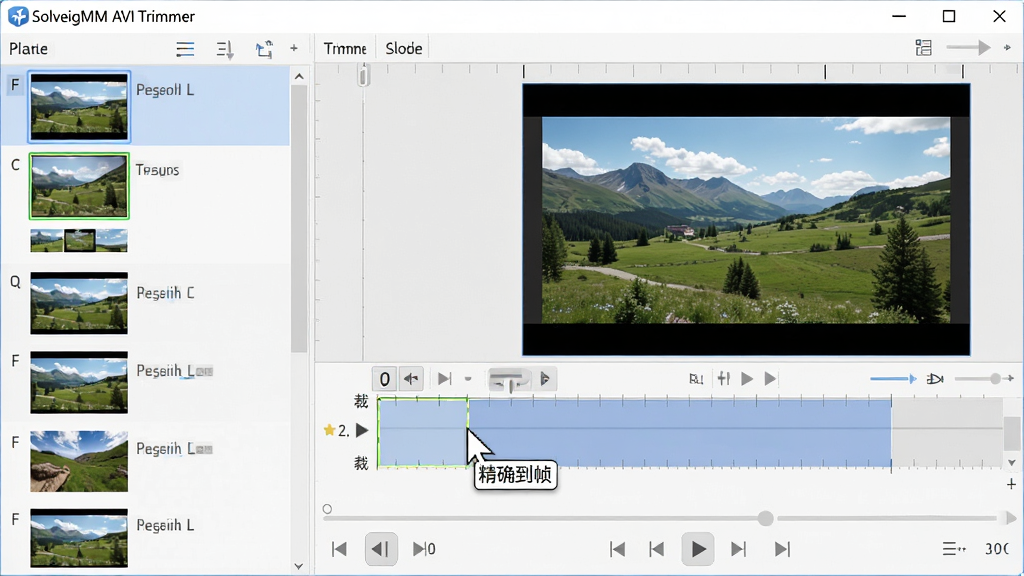Click the 0 counter button above the timeline
This screenshot has width=1024, height=576.
(x=385, y=379)
